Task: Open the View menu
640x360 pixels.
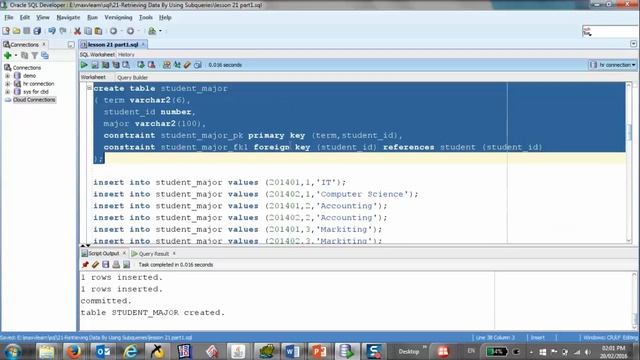Action: click(x=43, y=18)
